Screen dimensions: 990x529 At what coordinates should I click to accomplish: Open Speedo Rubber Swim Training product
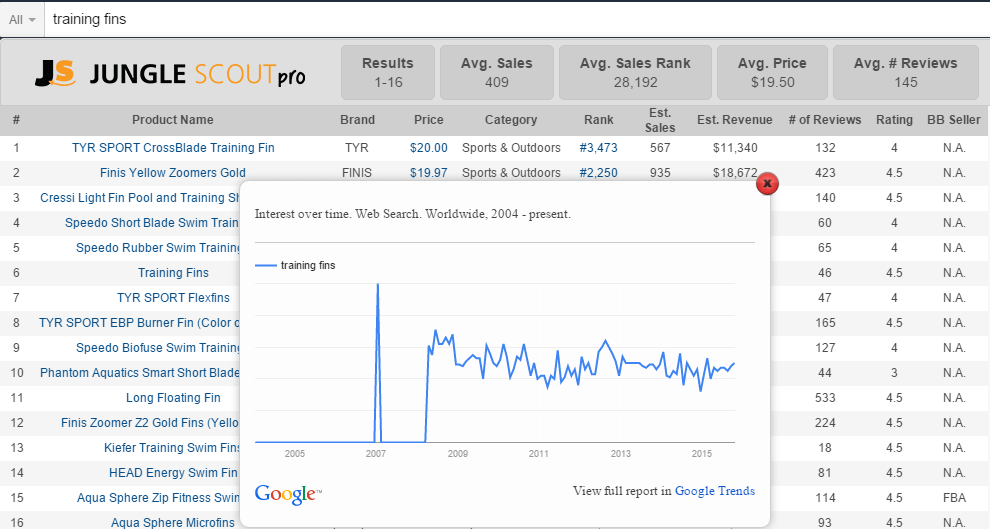[x=158, y=247]
